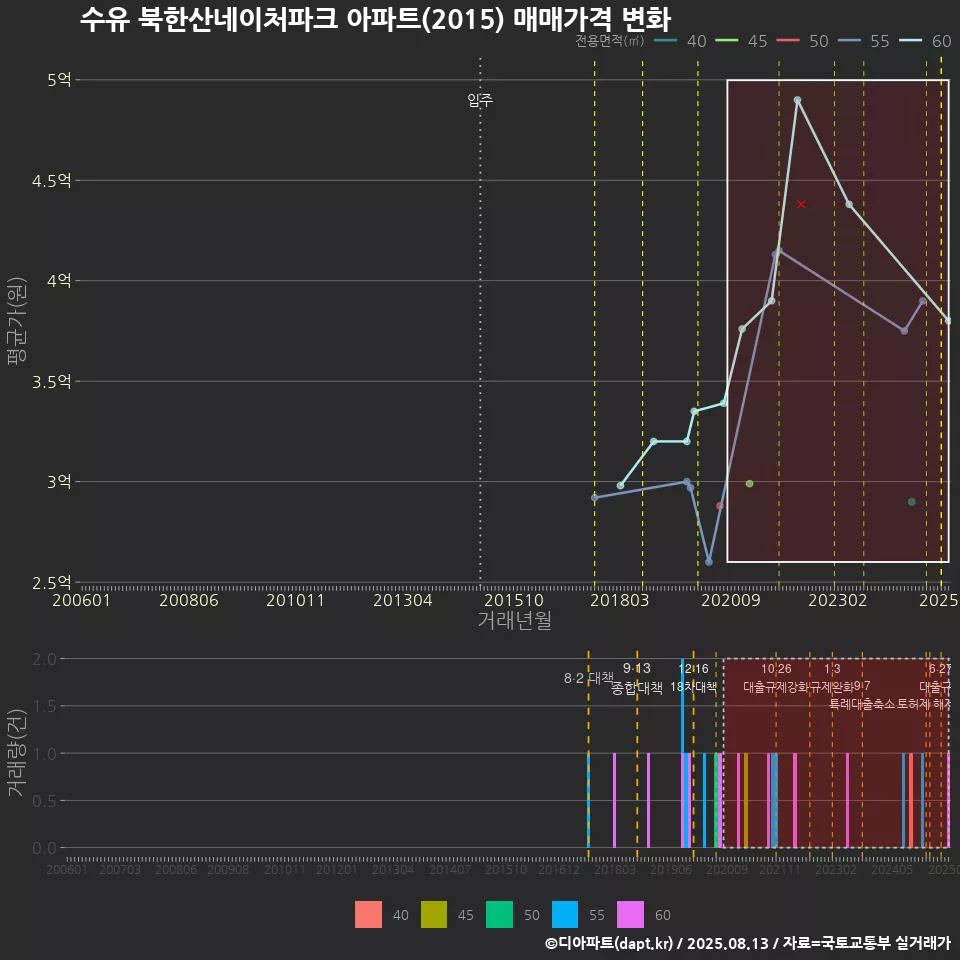Click the chart title '수유 북한산네이처파크 아파트(2015) 매매가격 변화'
Image resolution: width=960 pixels, height=960 pixels.
376,18
